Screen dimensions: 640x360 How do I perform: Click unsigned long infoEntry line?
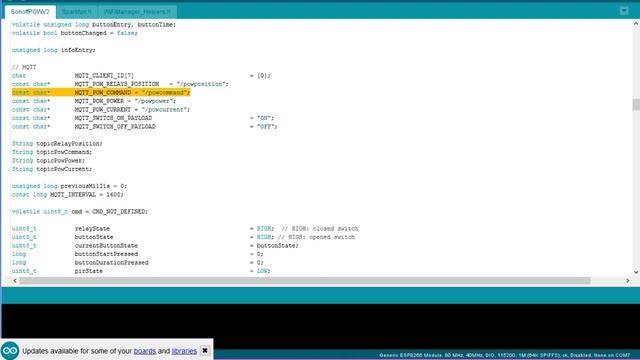click(53, 50)
